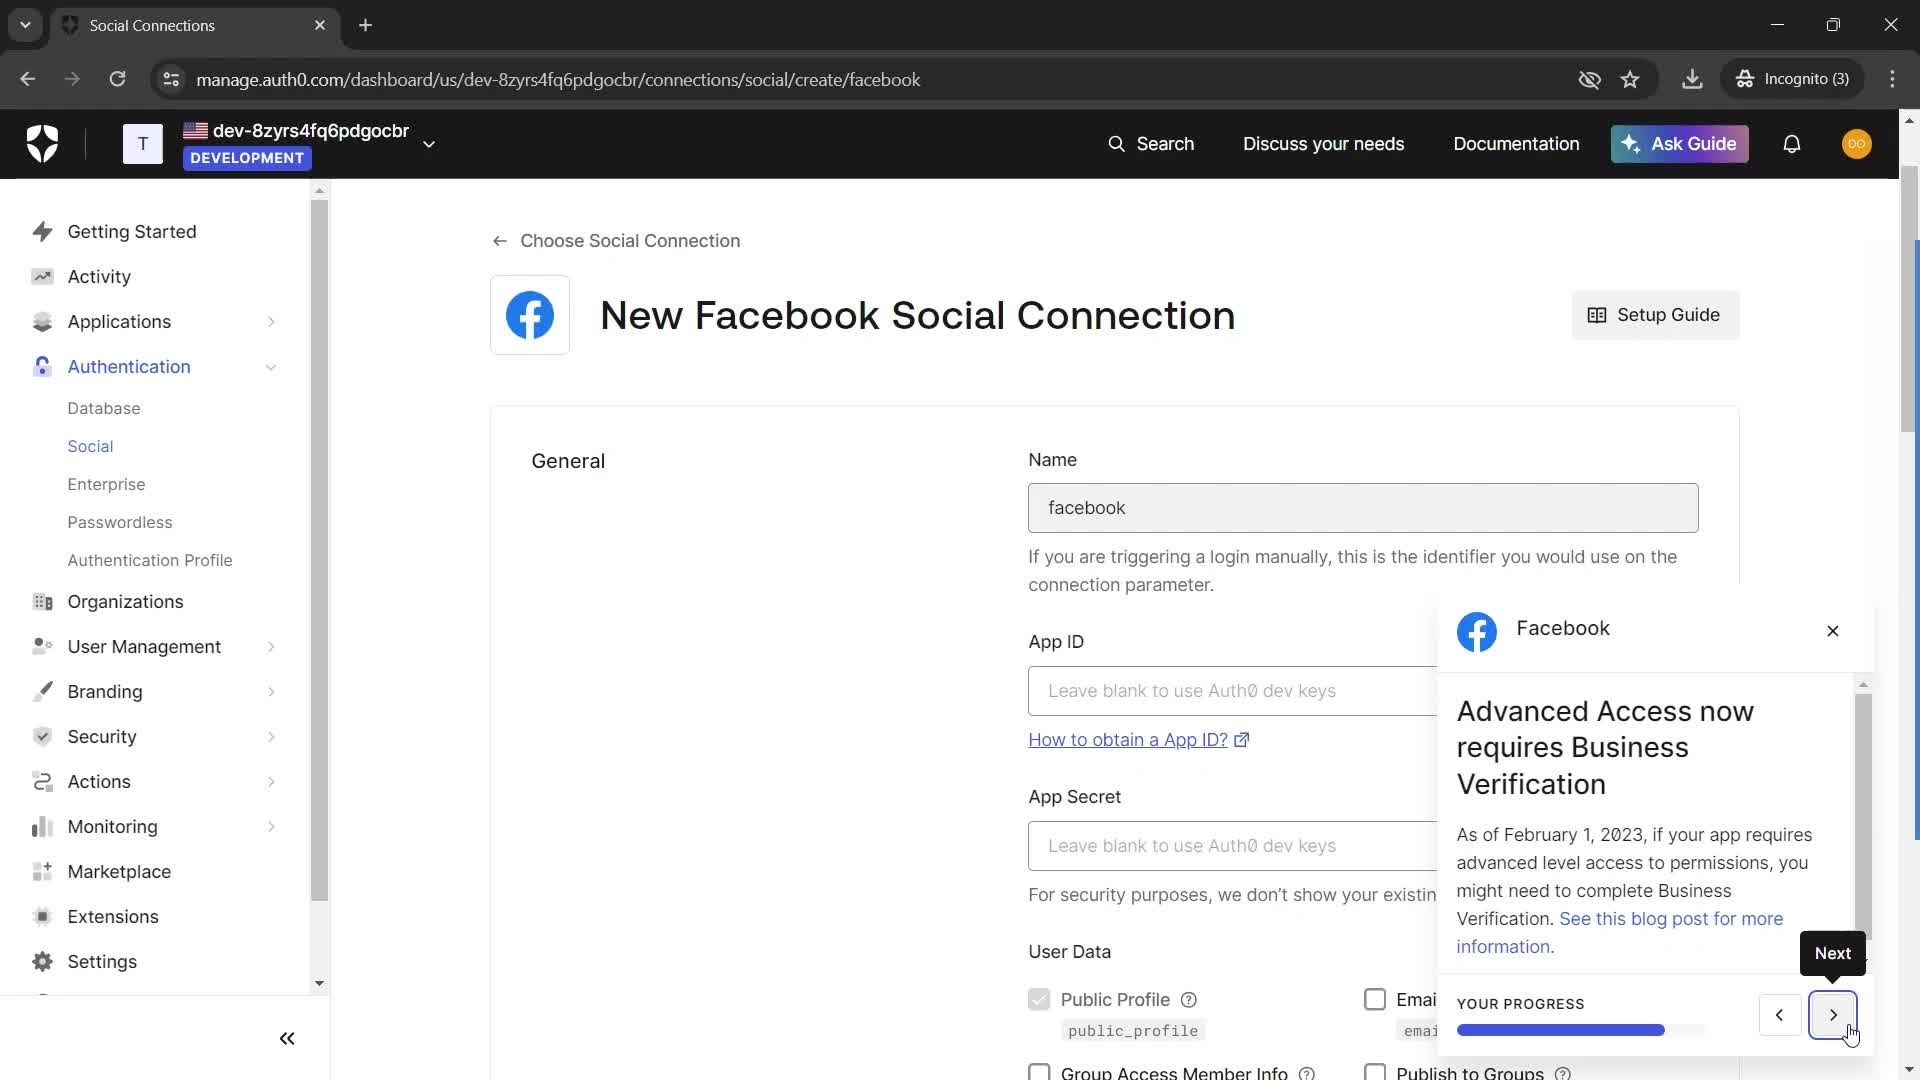This screenshot has height=1080, width=1920.
Task: Click the Auth0 shield logo
Action: [x=42, y=144]
